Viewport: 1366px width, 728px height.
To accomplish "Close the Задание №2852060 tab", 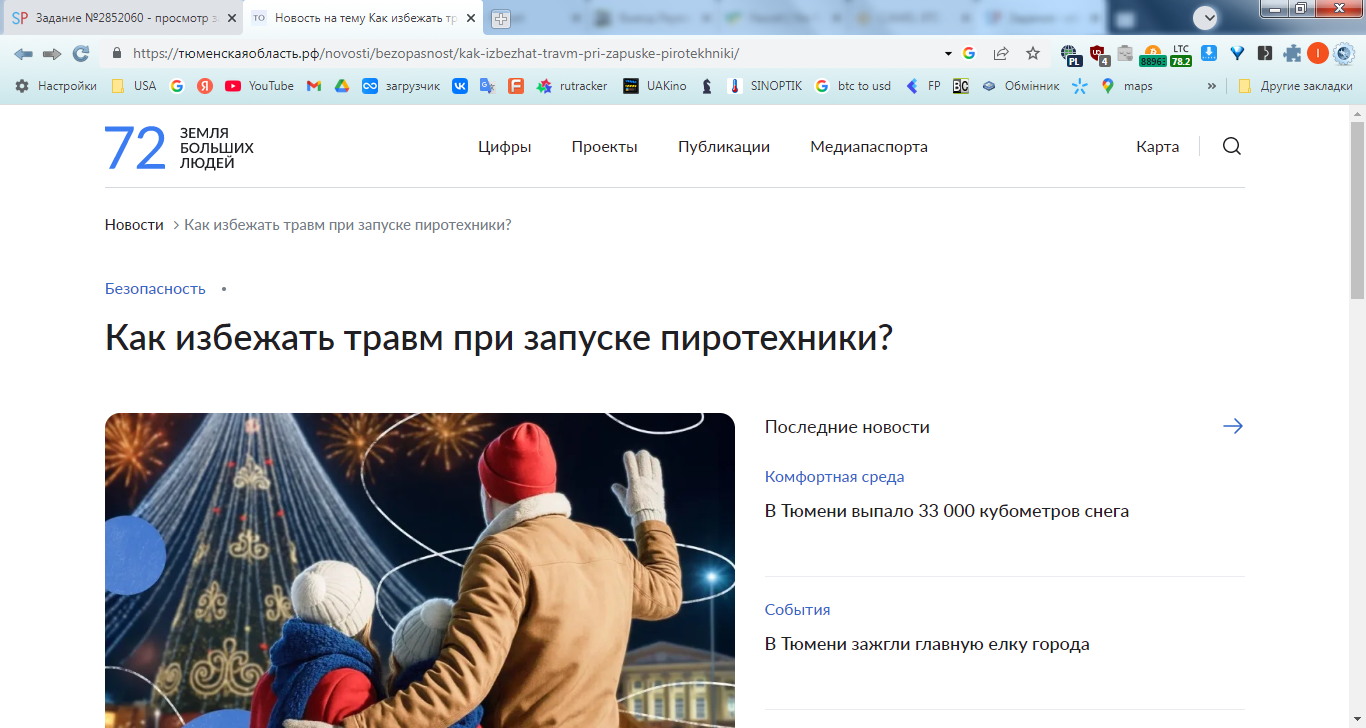I will tap(232, 18).
